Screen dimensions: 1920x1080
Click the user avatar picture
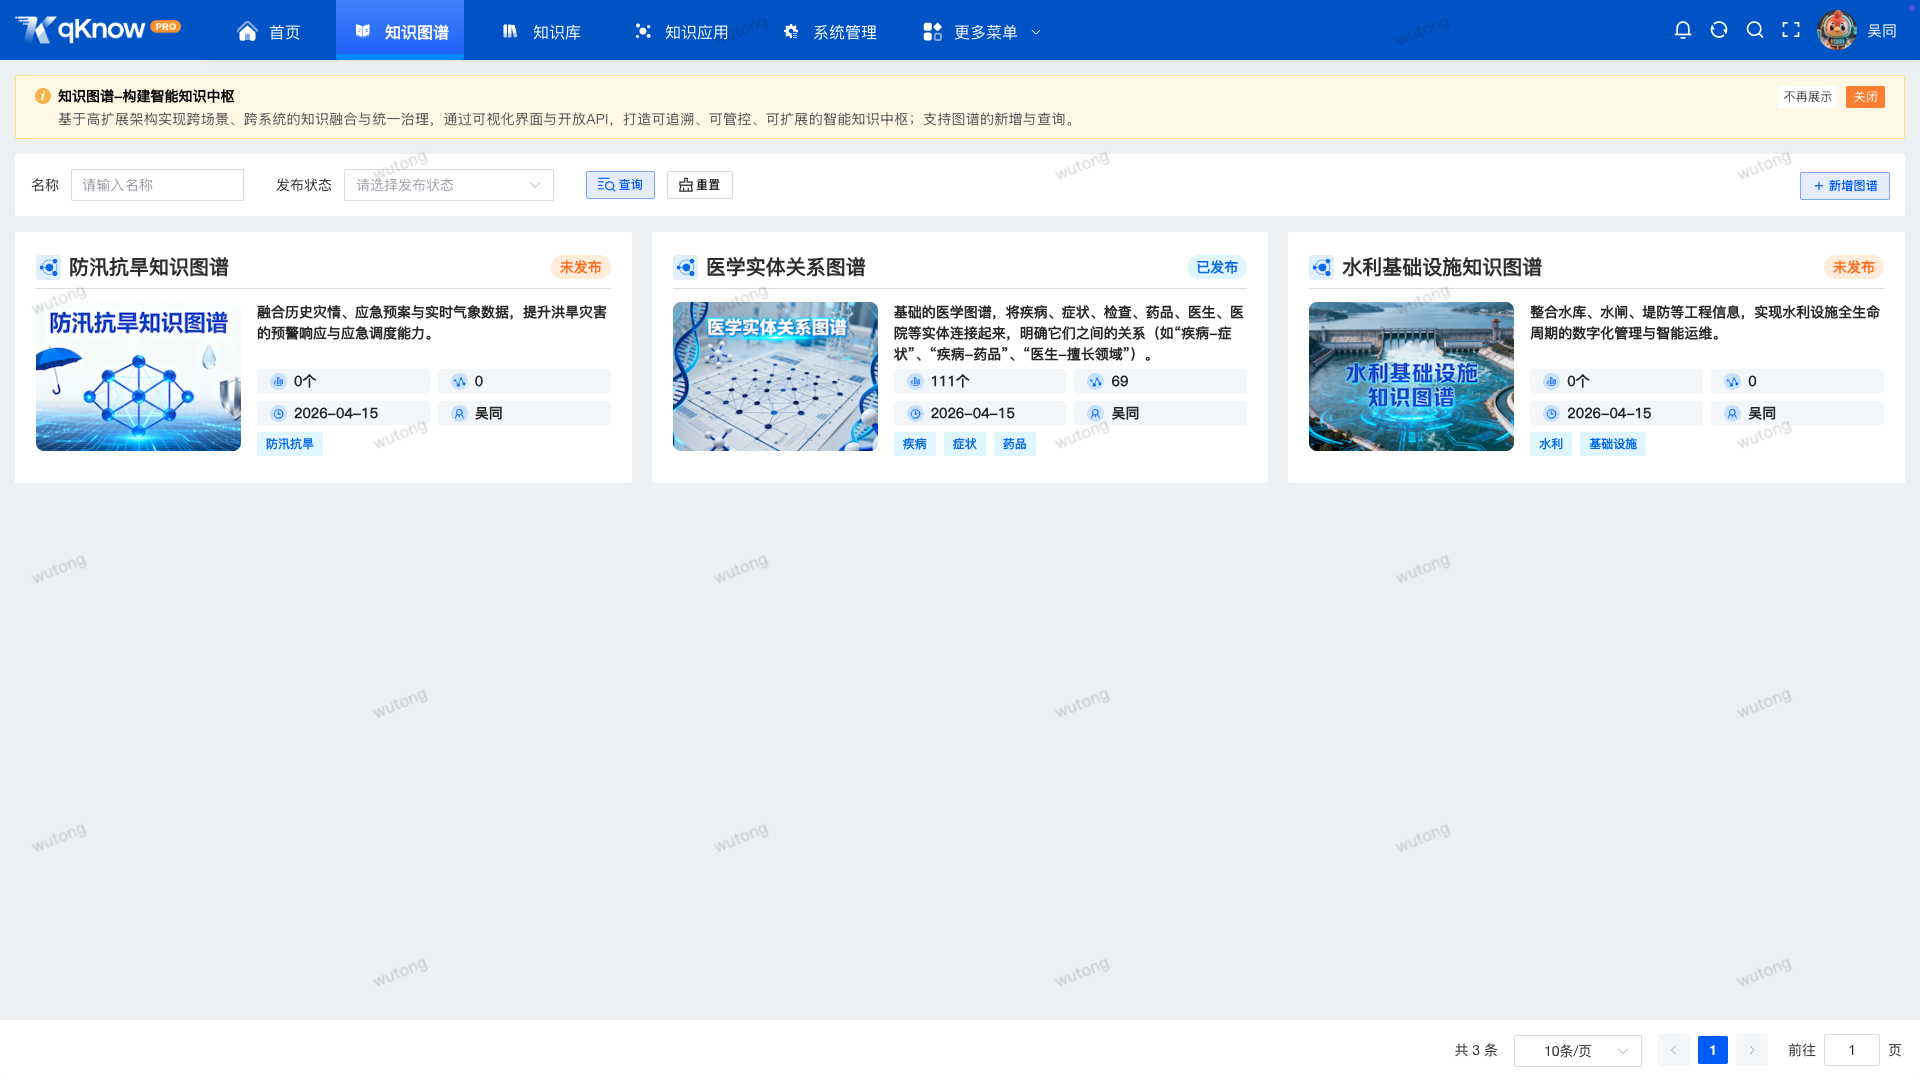1837,30
